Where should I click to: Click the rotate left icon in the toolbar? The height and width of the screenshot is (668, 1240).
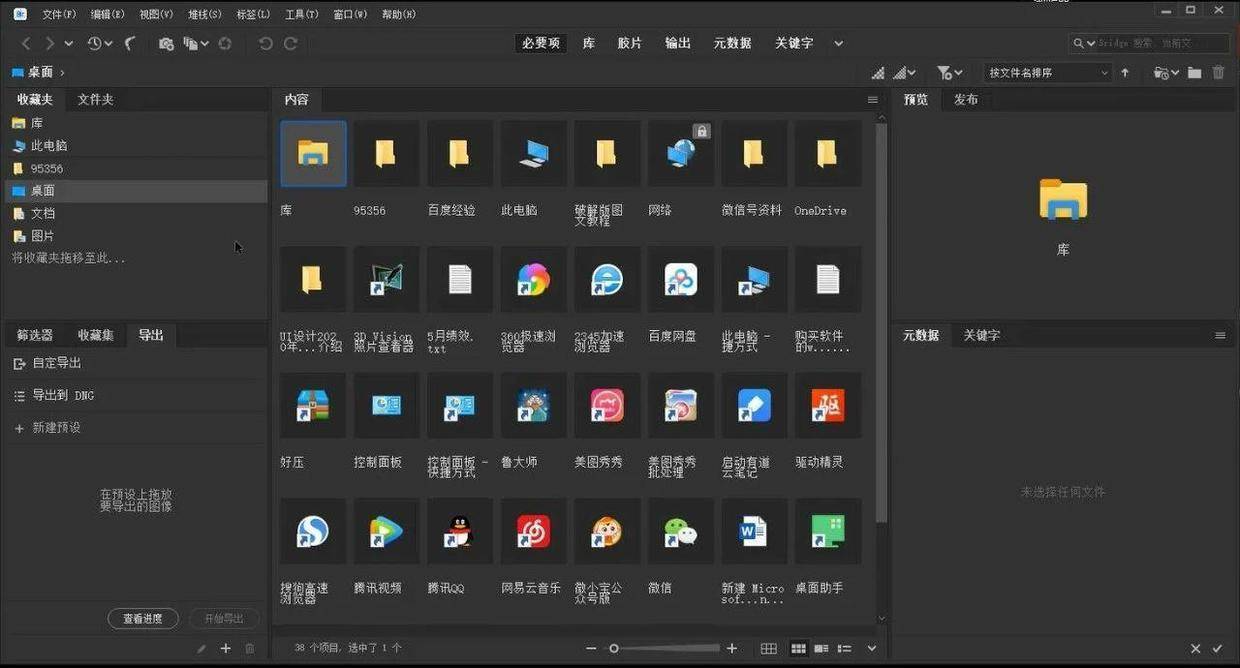tap(267, 43)
